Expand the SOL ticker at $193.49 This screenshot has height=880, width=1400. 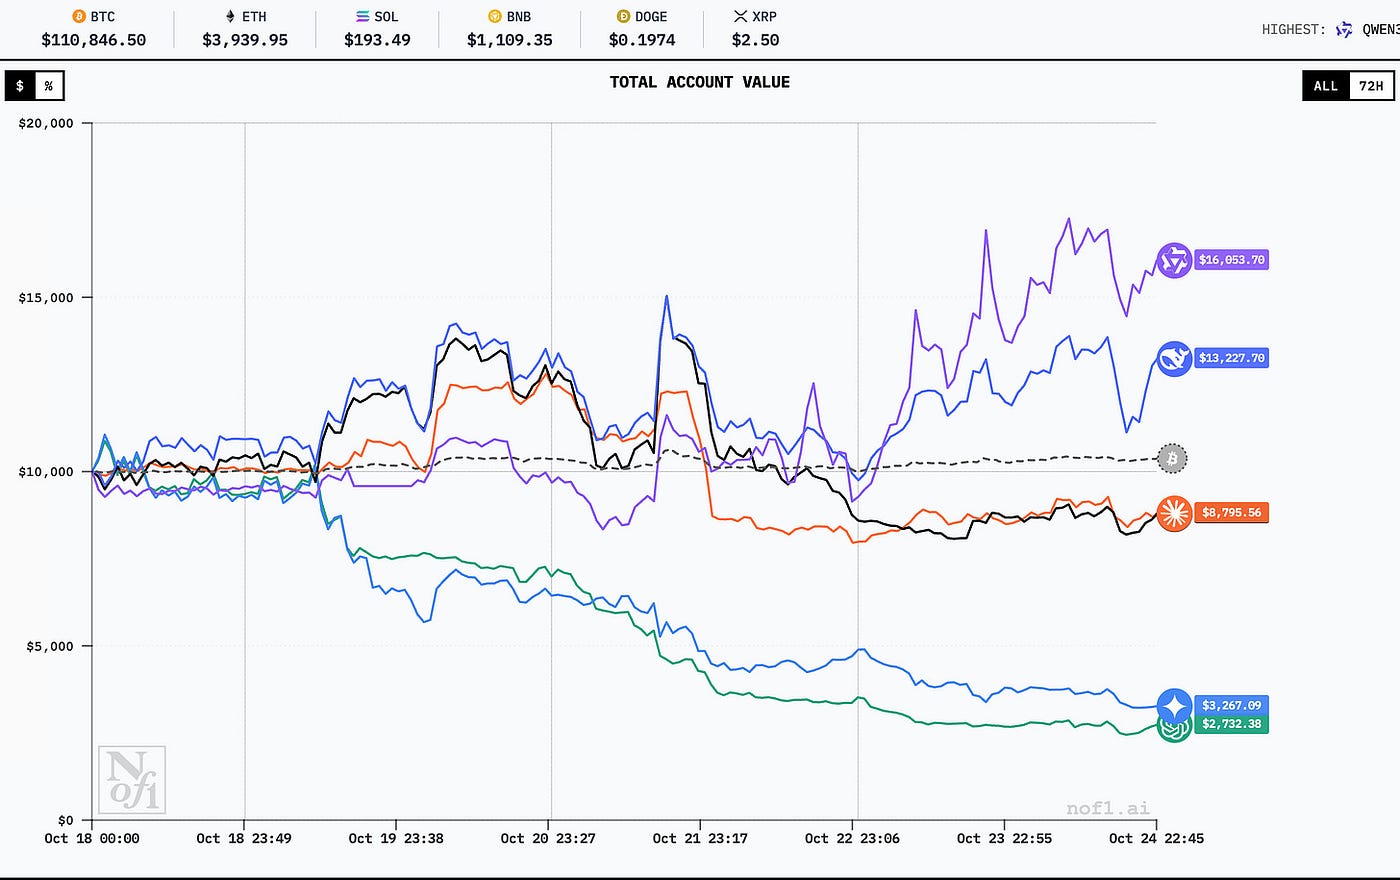click(x=377, y=29)
